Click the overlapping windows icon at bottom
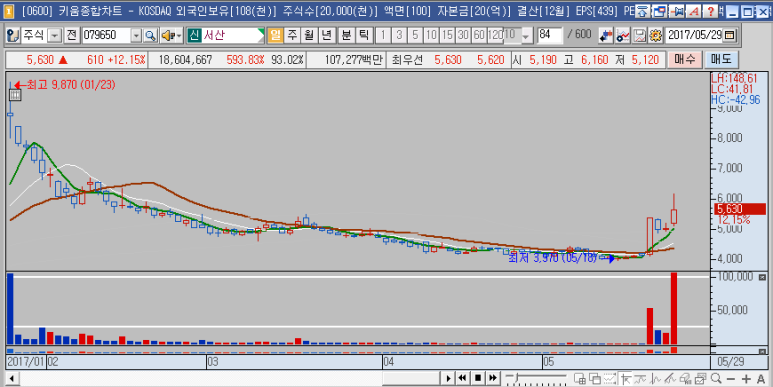This screenshot has height=387, width=773. 595,379
